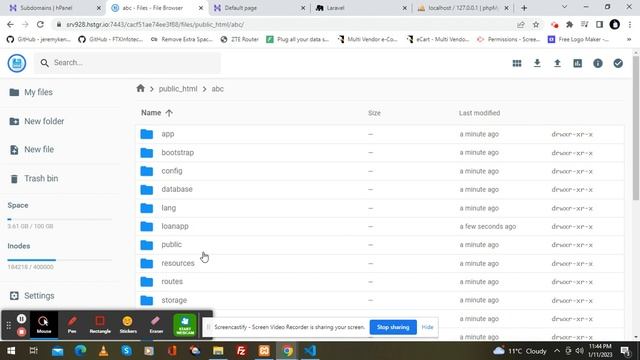The width and height of the screenshot is (640, 360).
Task: Select the Rectangle tool in Screencastify toolbar
Action: (100, 324)
